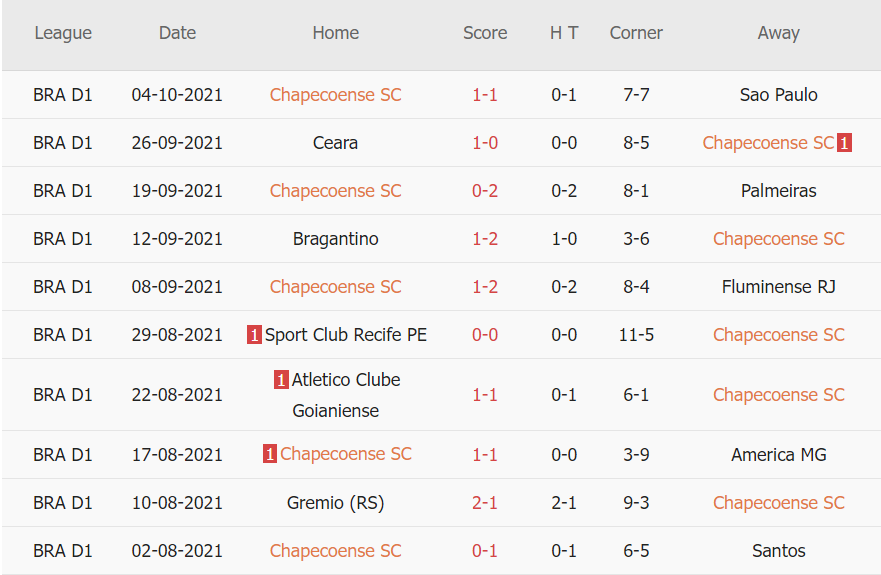Viewport: 881px width, 575px height.
Task: Click the 2-1 score in the Gremio match
Action: [485, 503]
